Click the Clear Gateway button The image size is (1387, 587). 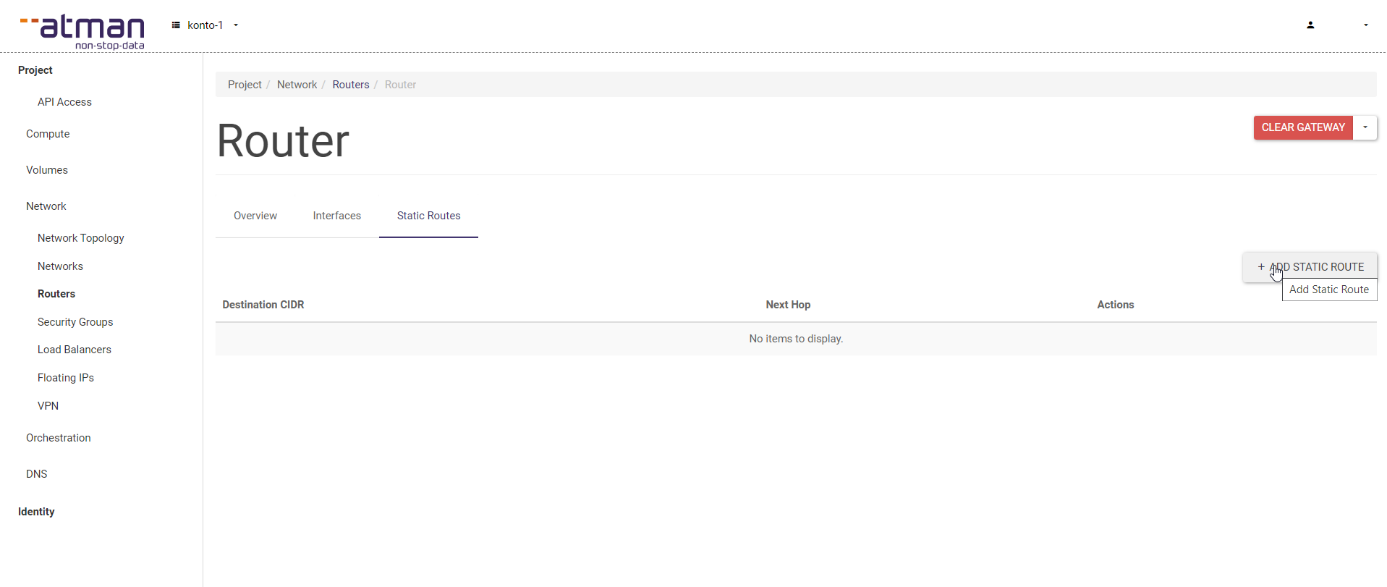point(1302,128)
